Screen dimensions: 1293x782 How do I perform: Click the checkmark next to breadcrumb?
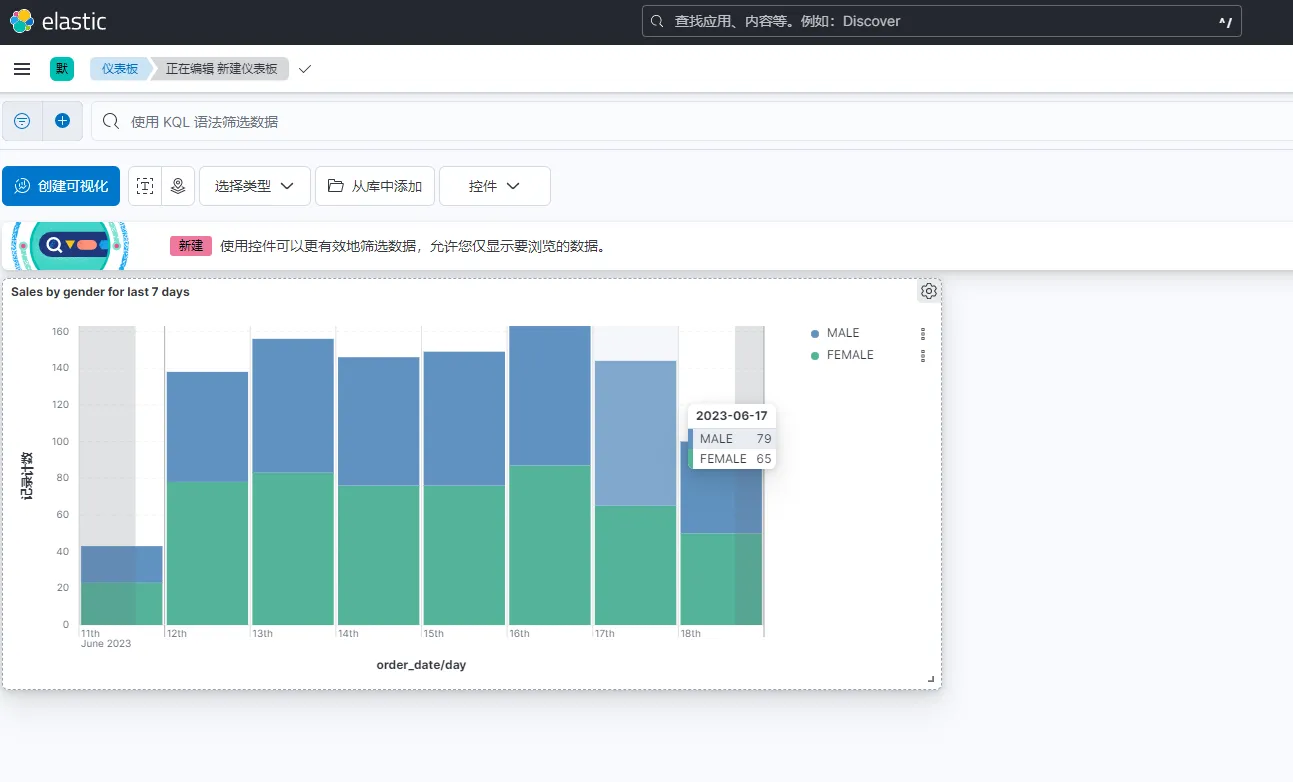305,69
